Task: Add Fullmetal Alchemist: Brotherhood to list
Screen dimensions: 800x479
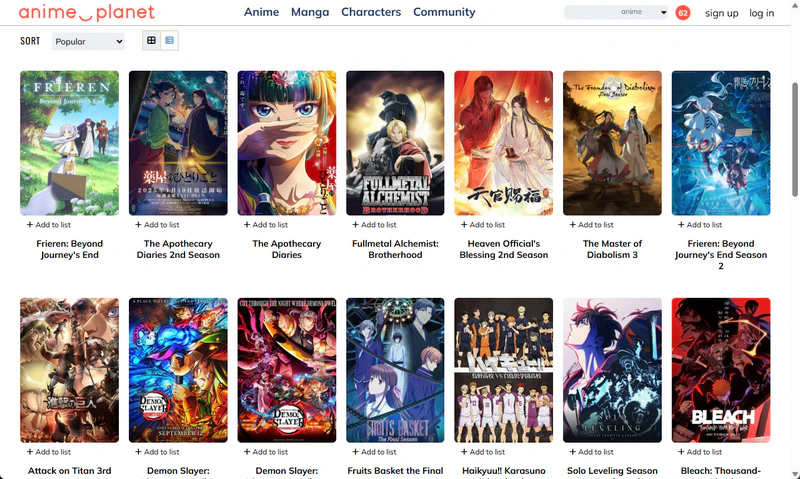Action: (374, 224)
